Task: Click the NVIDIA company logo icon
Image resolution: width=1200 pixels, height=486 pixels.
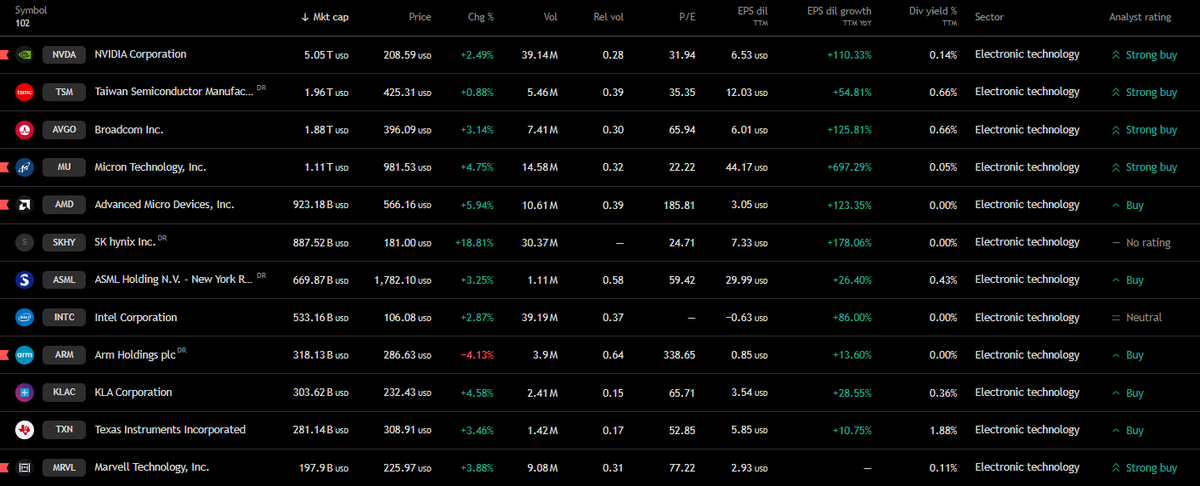Action: 25,55
